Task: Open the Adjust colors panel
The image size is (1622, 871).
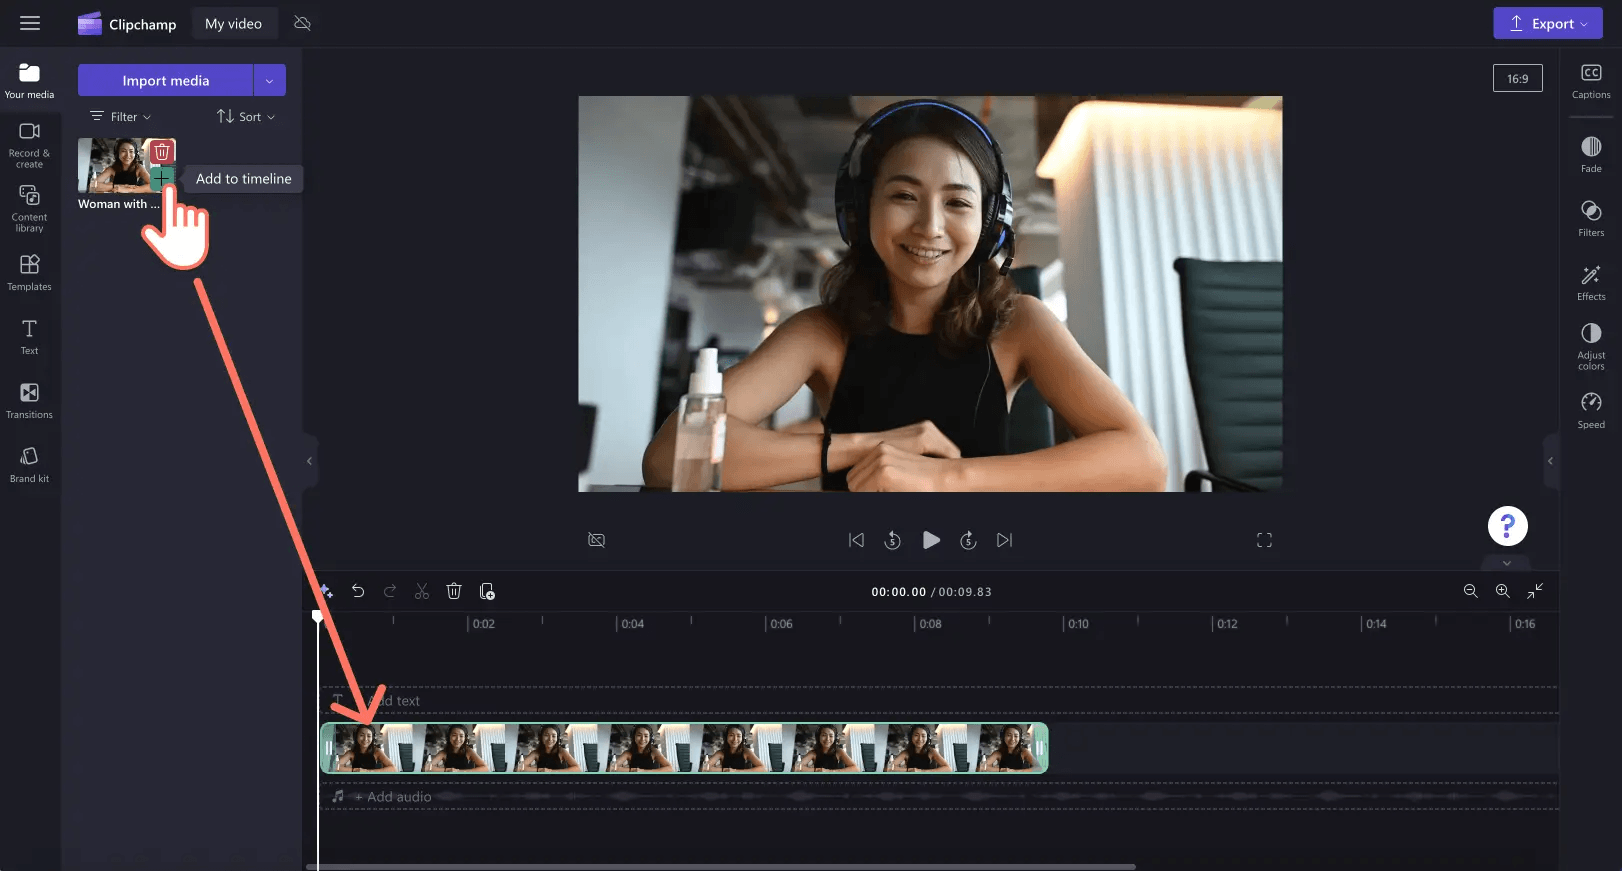Action: [x=1590, y=346]
